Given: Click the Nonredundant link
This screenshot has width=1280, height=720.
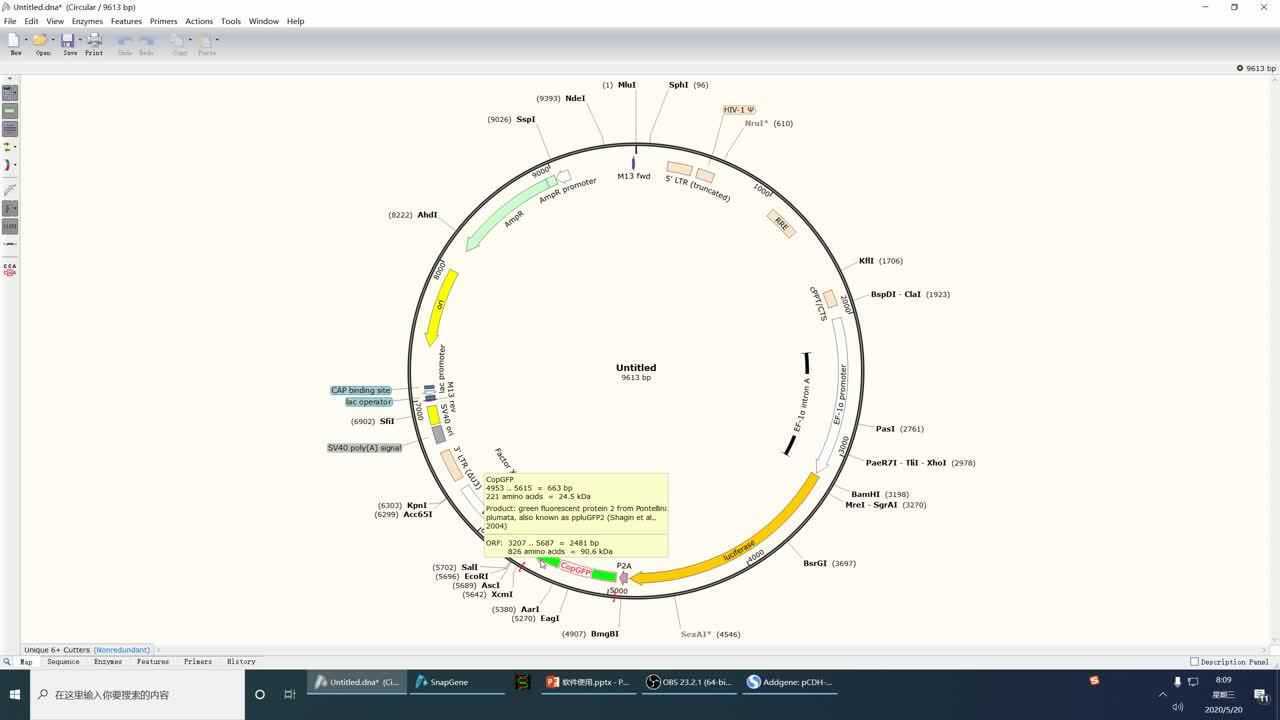Looking at the screenshot, I should (x=122, y=650).
